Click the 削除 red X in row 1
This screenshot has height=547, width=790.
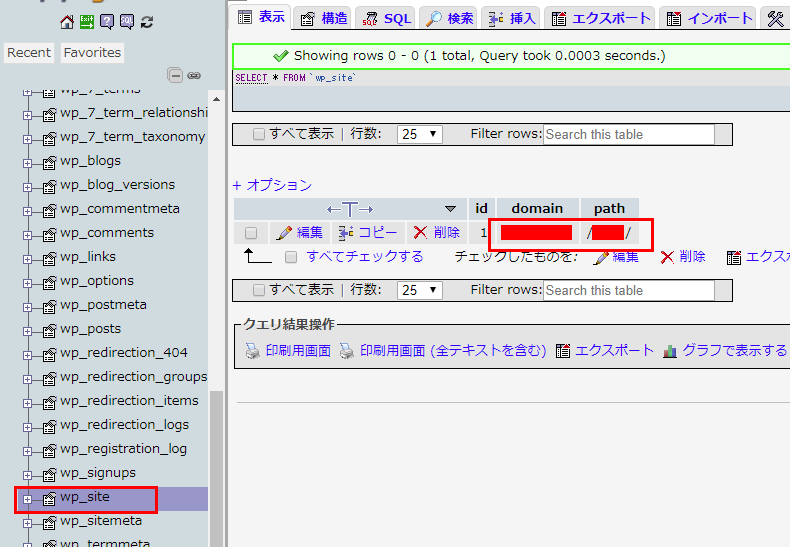tap(421, 232)
